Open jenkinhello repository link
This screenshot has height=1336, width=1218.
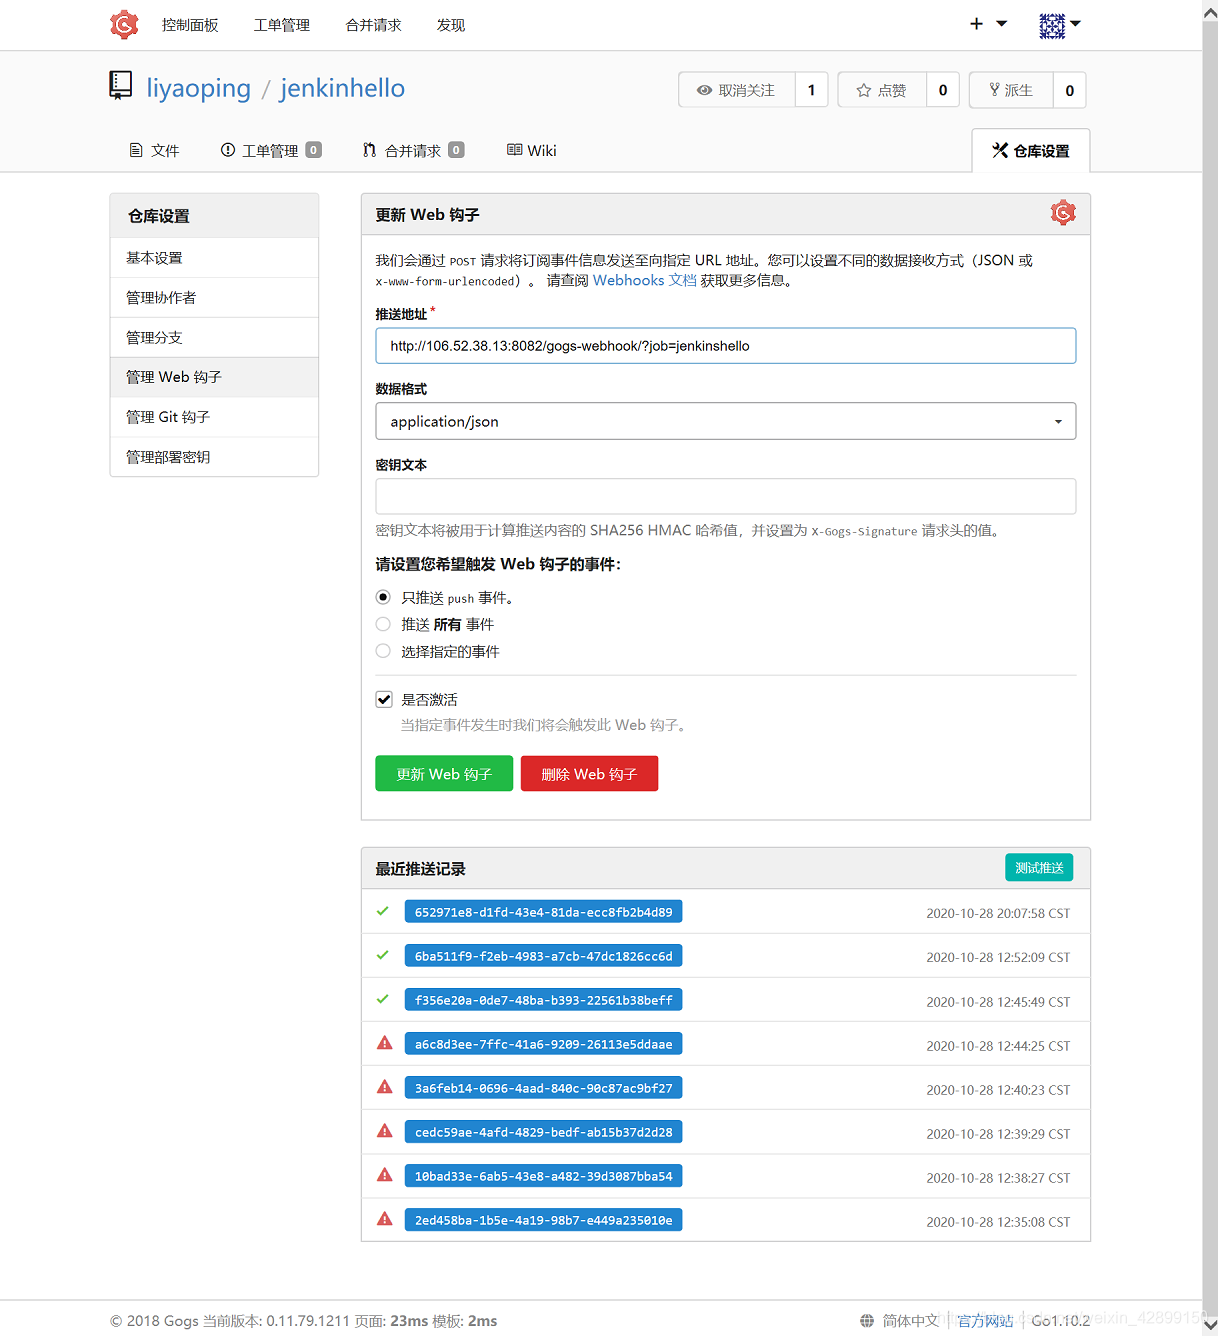[343, 88]
